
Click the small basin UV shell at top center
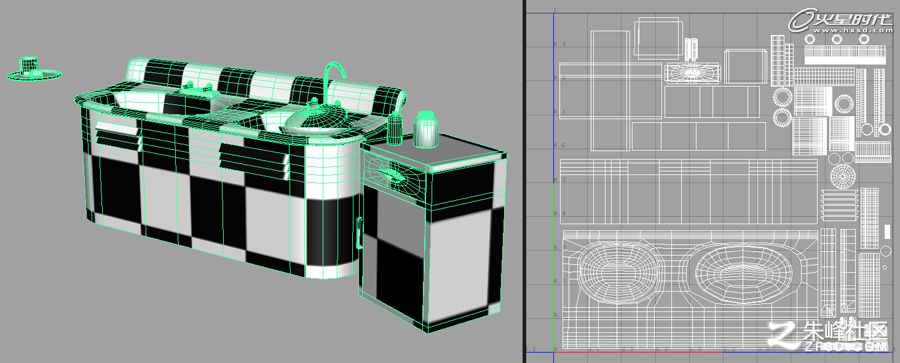pyautogui.click(x=692, y=73)
